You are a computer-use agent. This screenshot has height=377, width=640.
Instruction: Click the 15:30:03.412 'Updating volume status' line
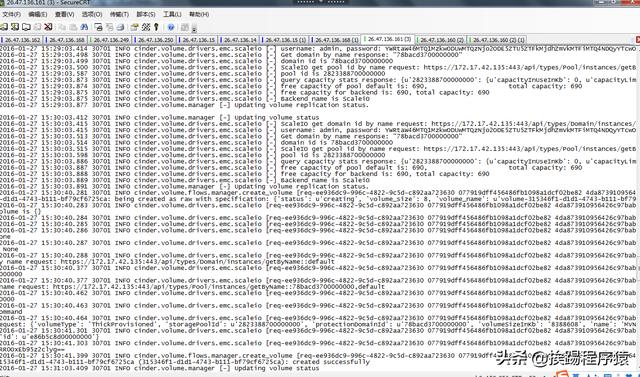coord(160,118)
